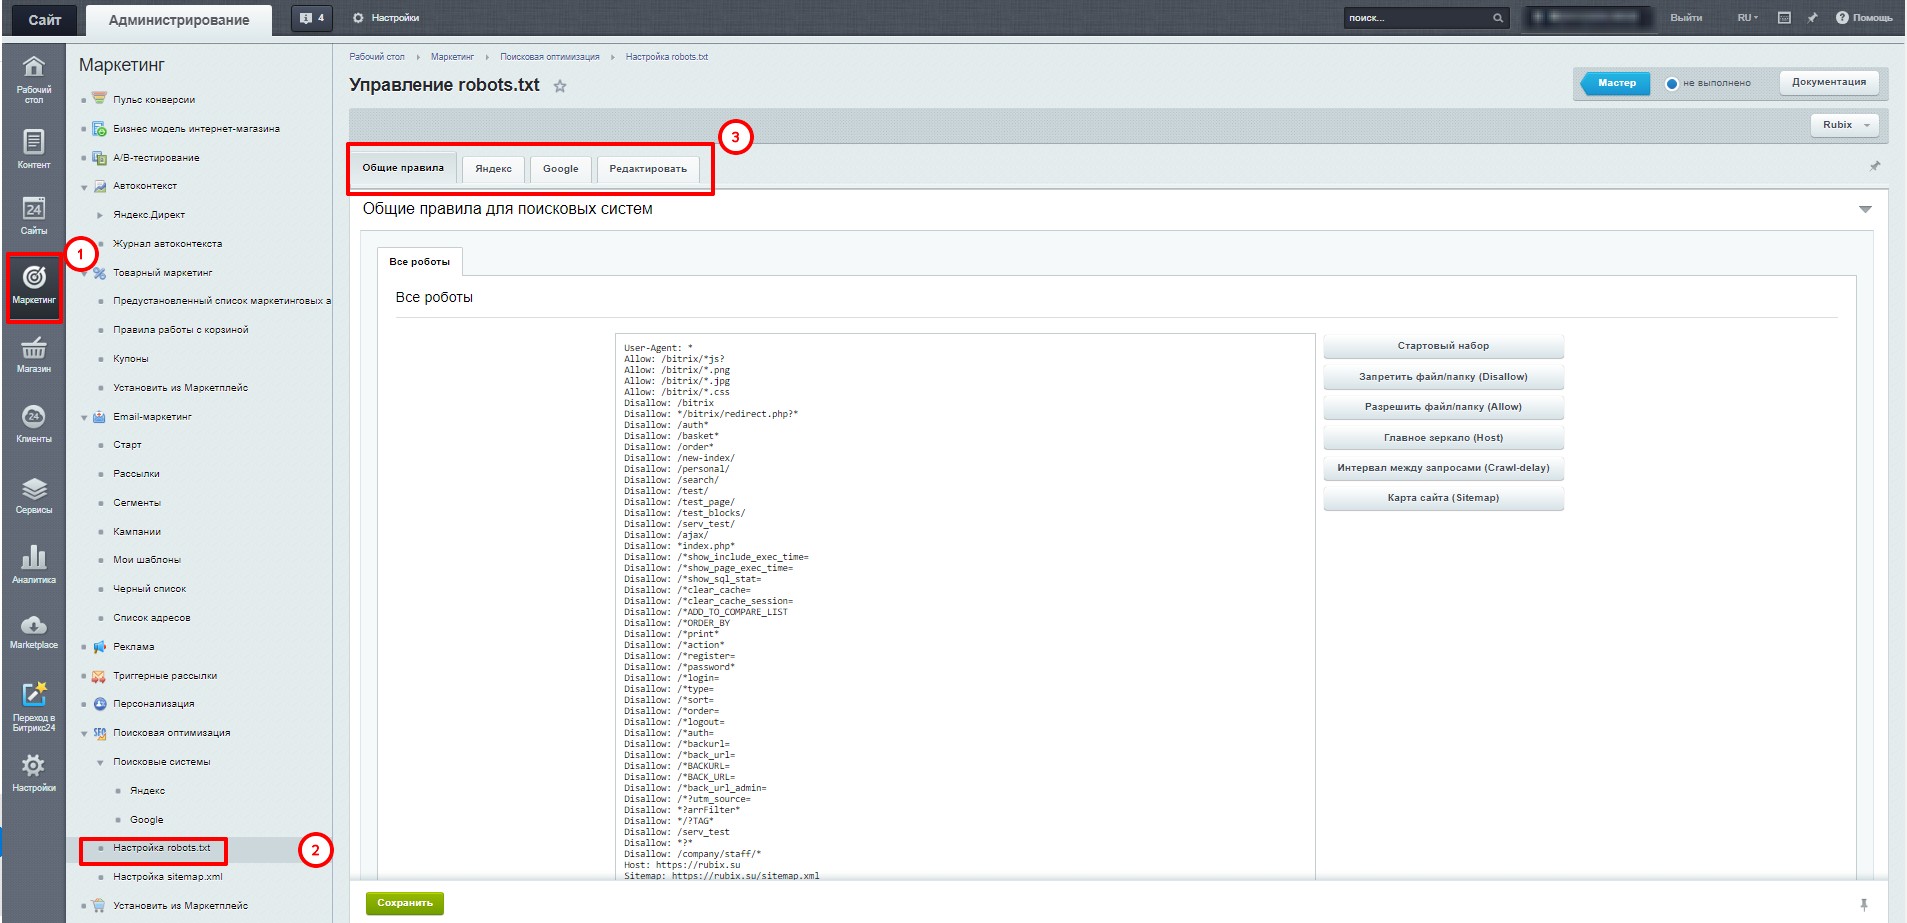Click the Карта сайта (Sitemap) button
Screen dimensions: 1907x923
1442,498
